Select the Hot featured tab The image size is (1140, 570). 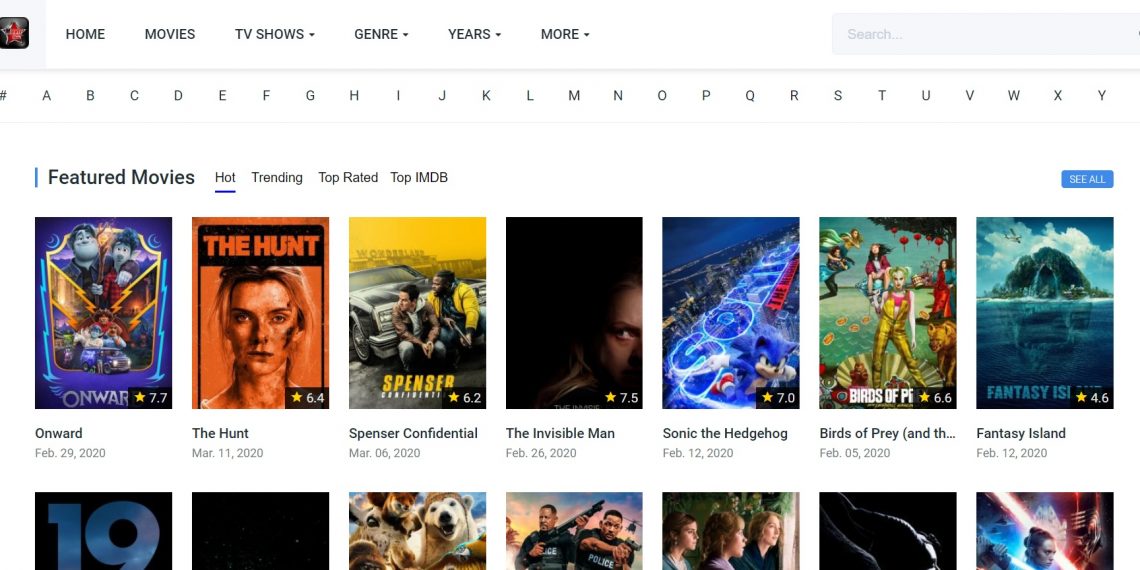[225, 177]
